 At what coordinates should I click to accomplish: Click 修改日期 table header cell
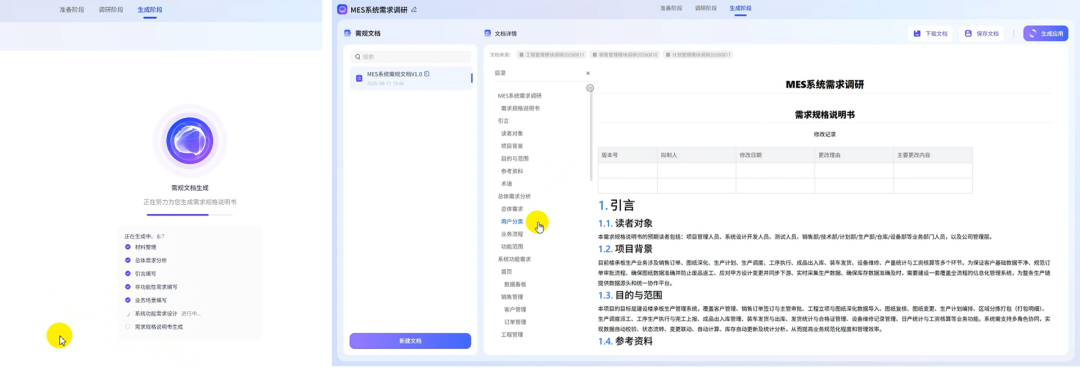click(x=775, y=155)
